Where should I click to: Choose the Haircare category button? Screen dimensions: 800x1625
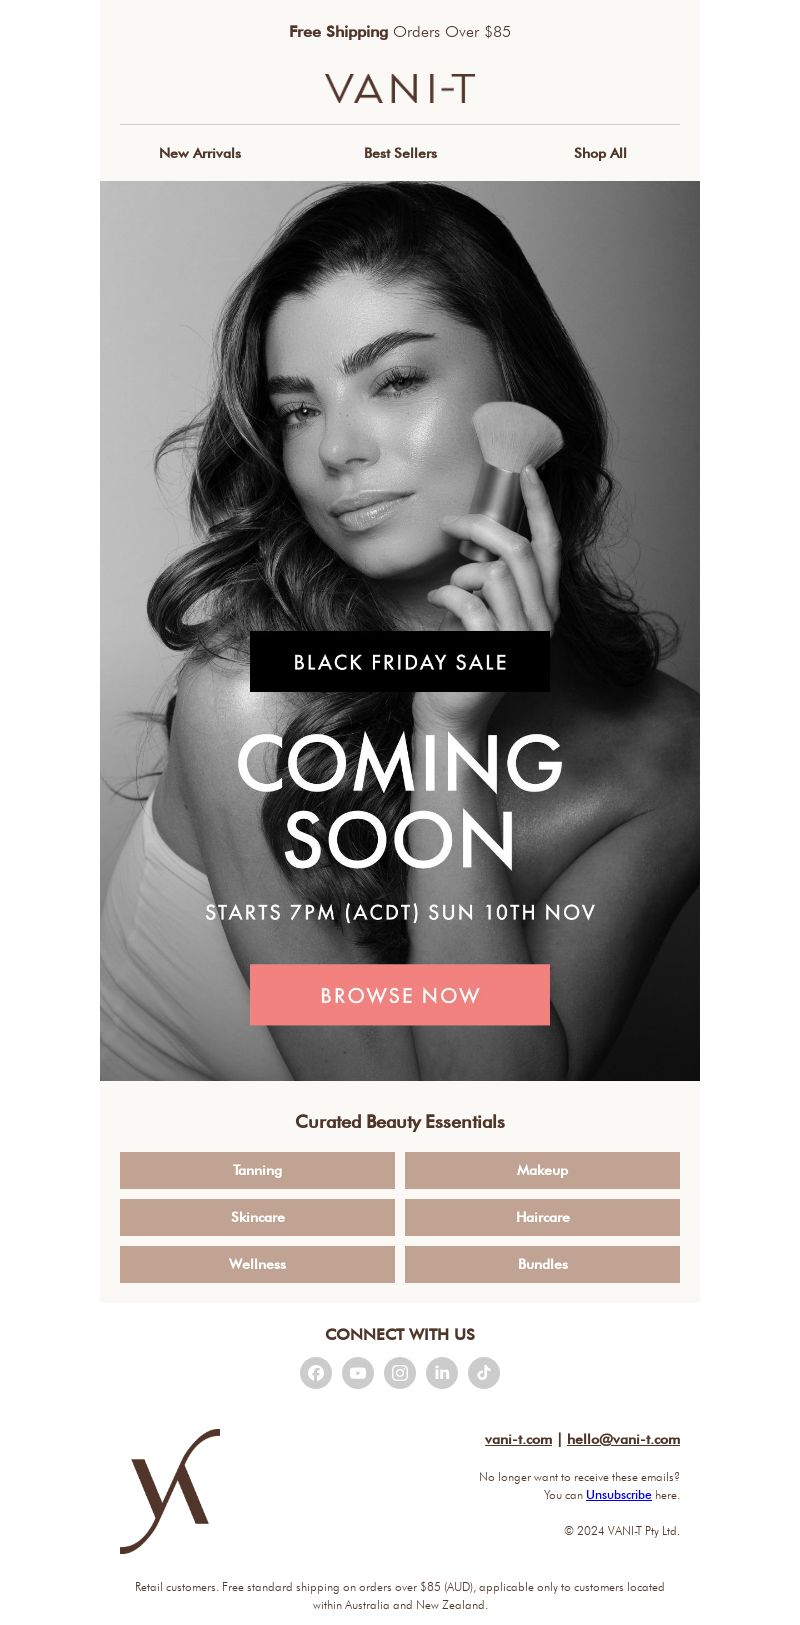pyautogui.click(x=542, y=1217)
